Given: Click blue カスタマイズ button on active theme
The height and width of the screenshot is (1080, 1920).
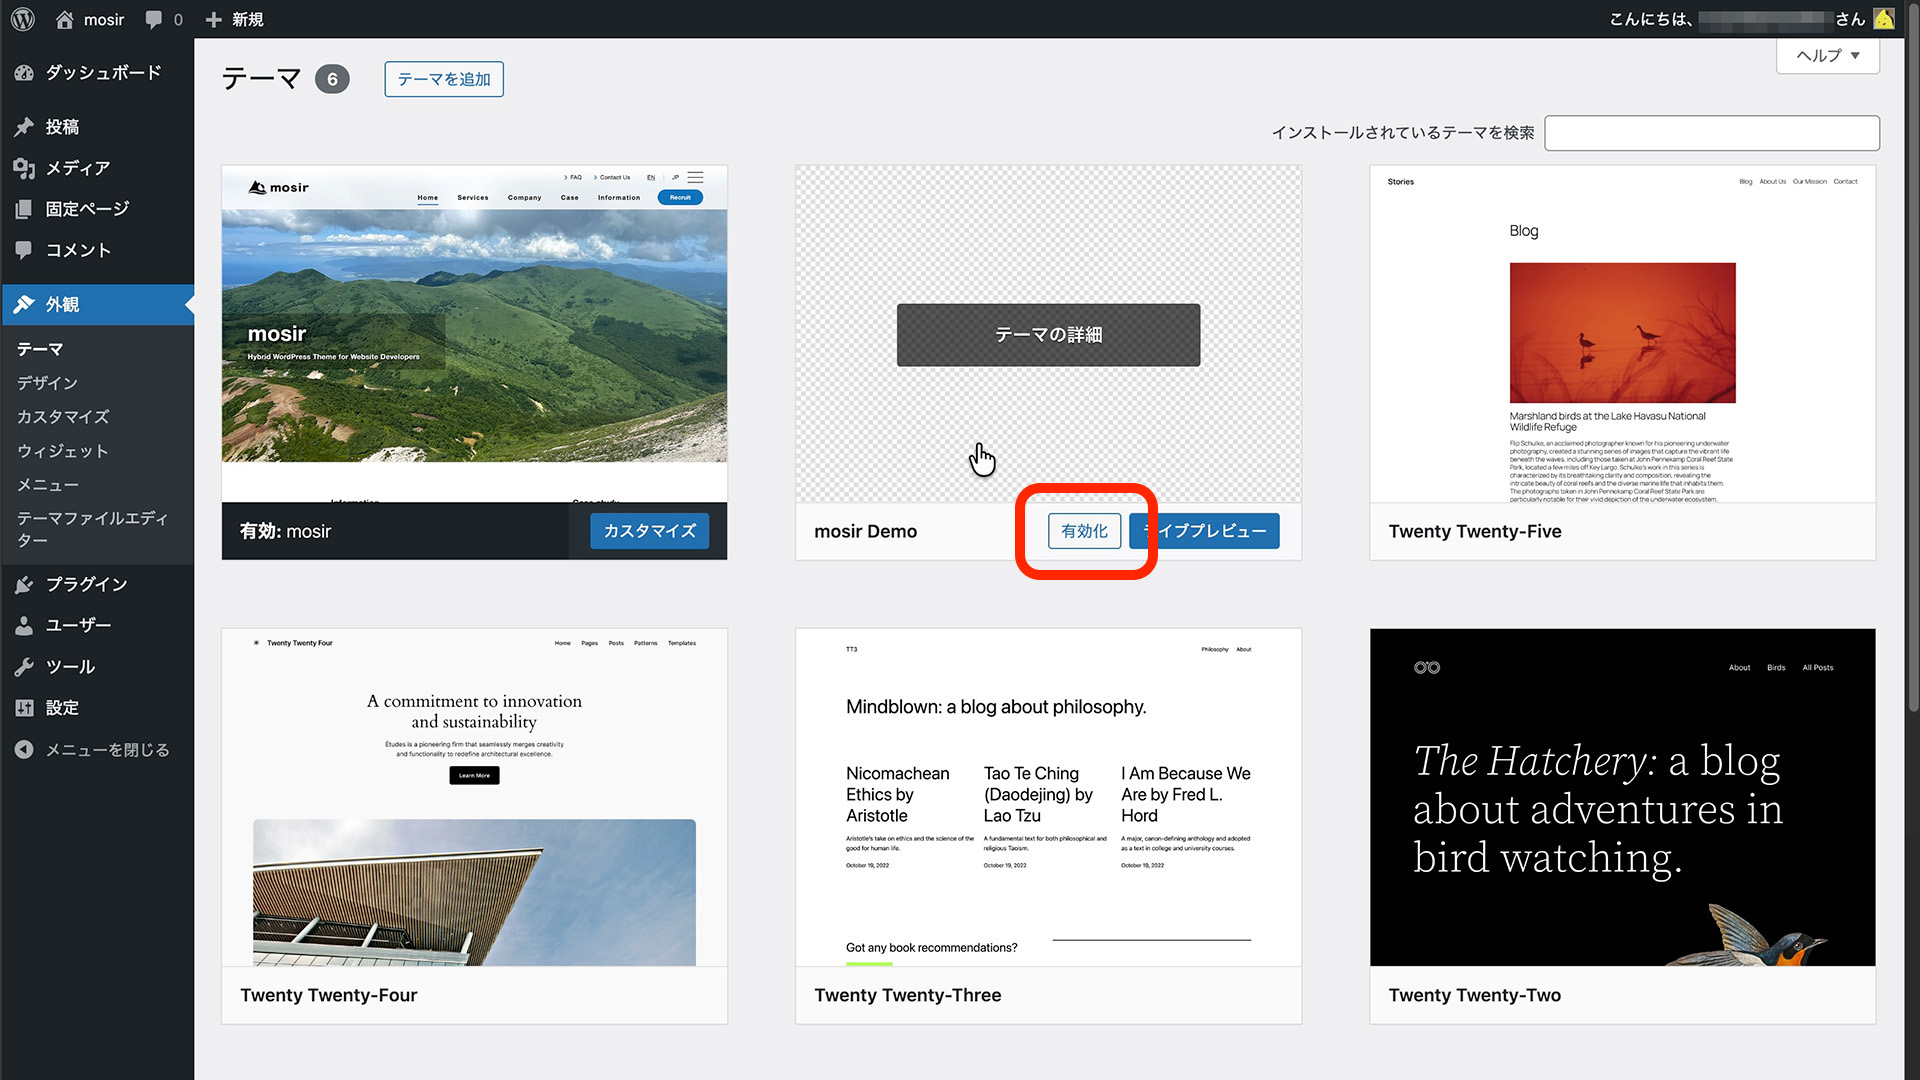Looking at the screenshot, I should [649, 531].
